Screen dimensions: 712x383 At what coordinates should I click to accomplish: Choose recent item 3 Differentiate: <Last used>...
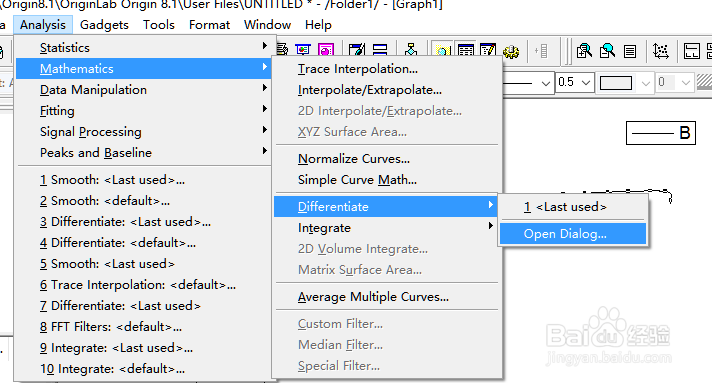[143, 221]
